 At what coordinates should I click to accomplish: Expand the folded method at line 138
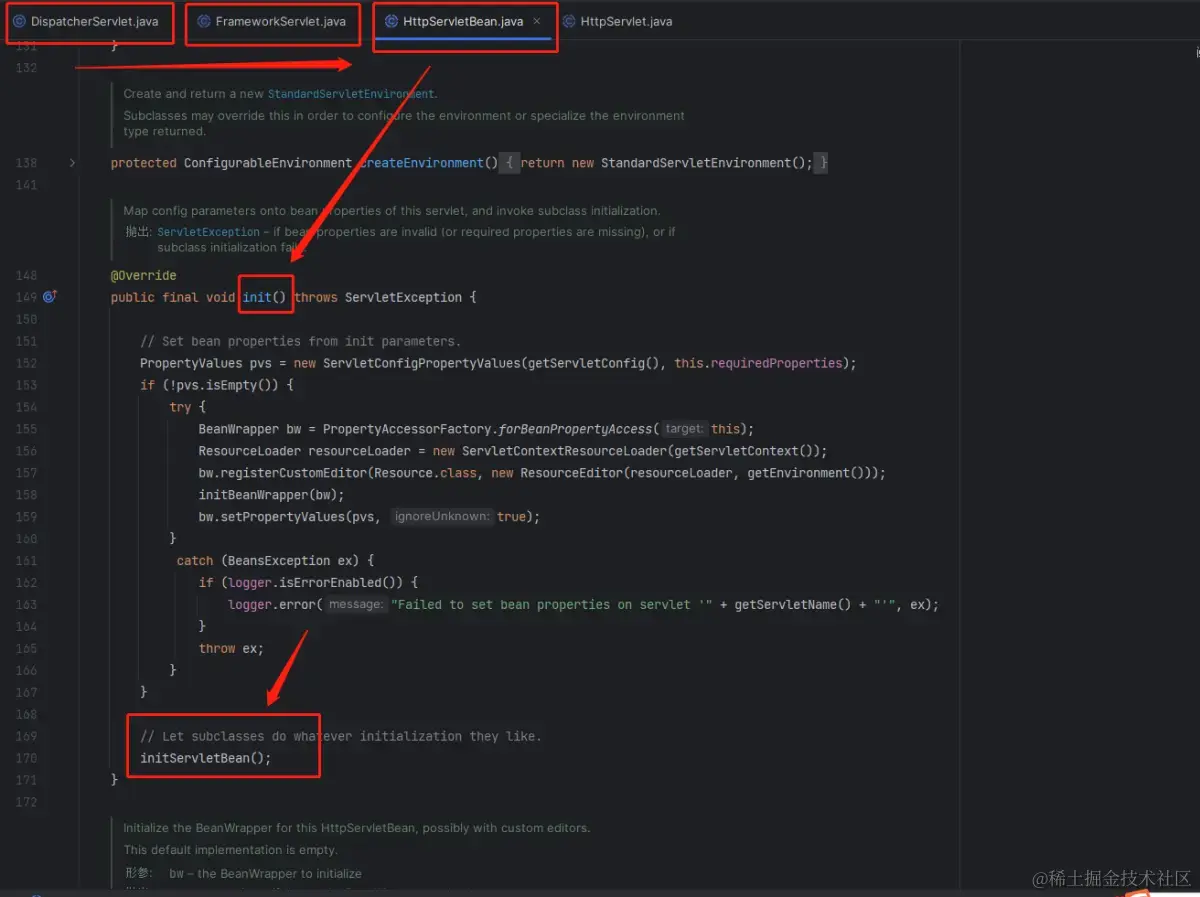(72, 163)
